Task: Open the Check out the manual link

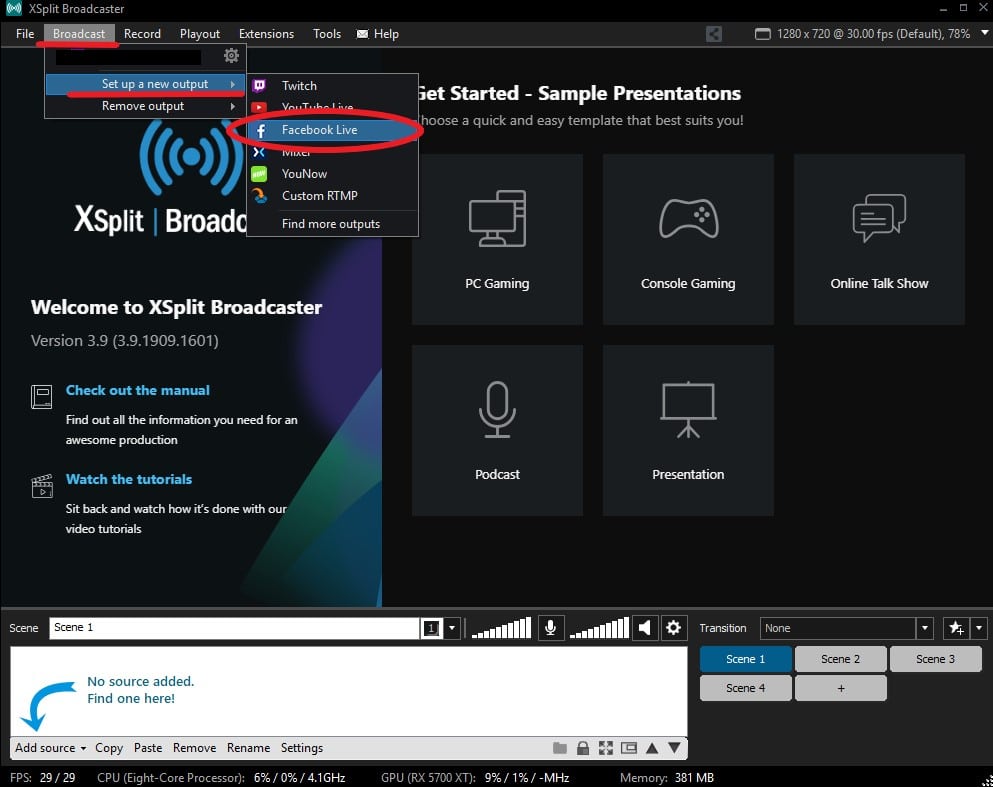Action: [x=138, y=390]
